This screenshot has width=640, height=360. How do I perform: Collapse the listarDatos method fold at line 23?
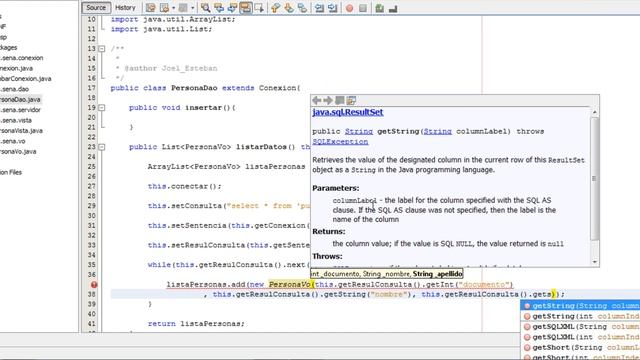point(102,147)
